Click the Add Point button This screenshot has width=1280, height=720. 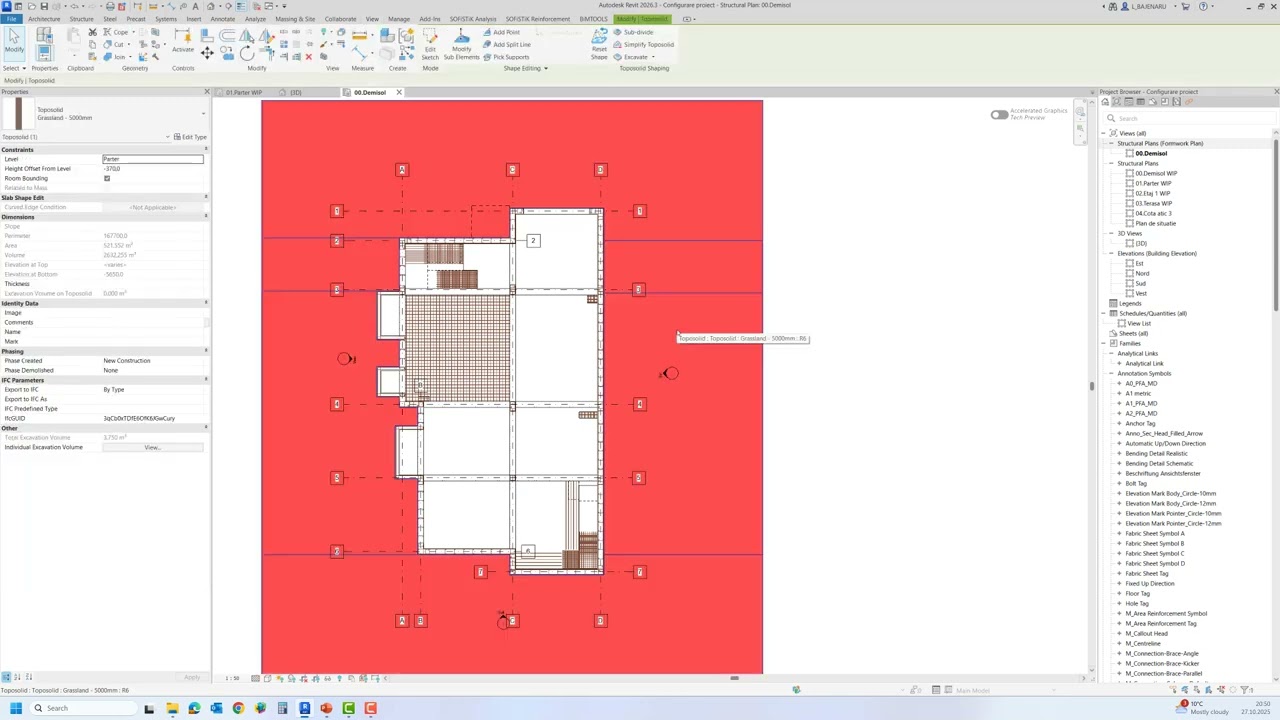pos(501,32)
